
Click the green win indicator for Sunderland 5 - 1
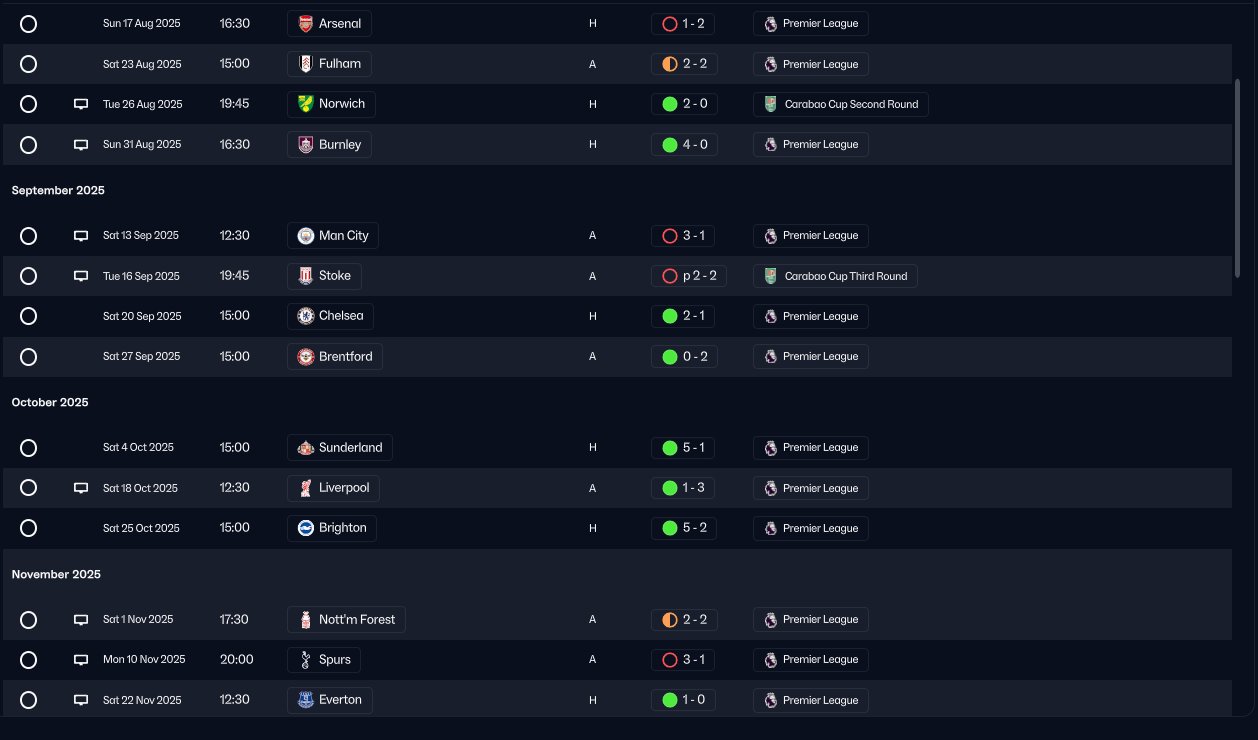pyautogui.click(x=670, y=448)
